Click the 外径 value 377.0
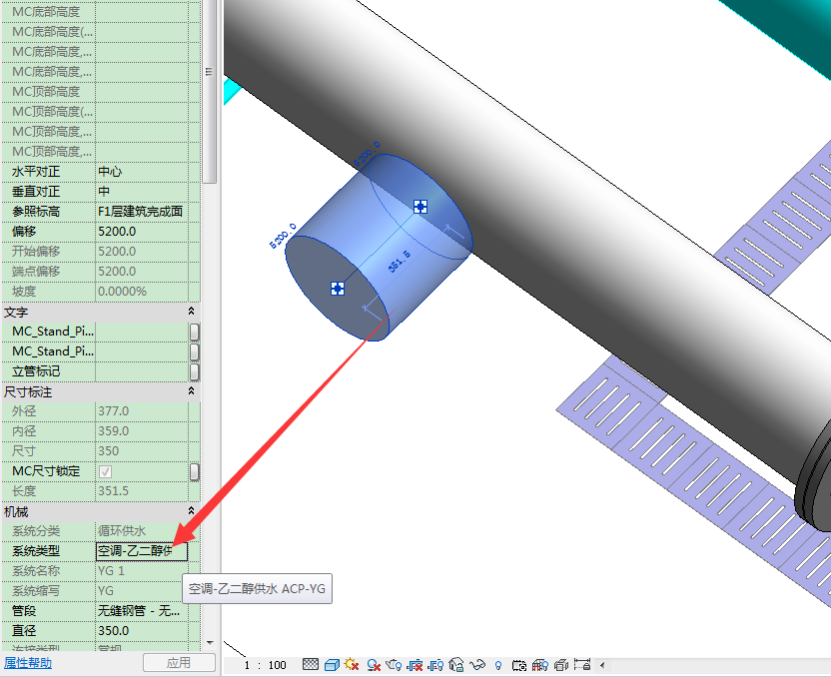831x677 pixels. tap(113, 411)
